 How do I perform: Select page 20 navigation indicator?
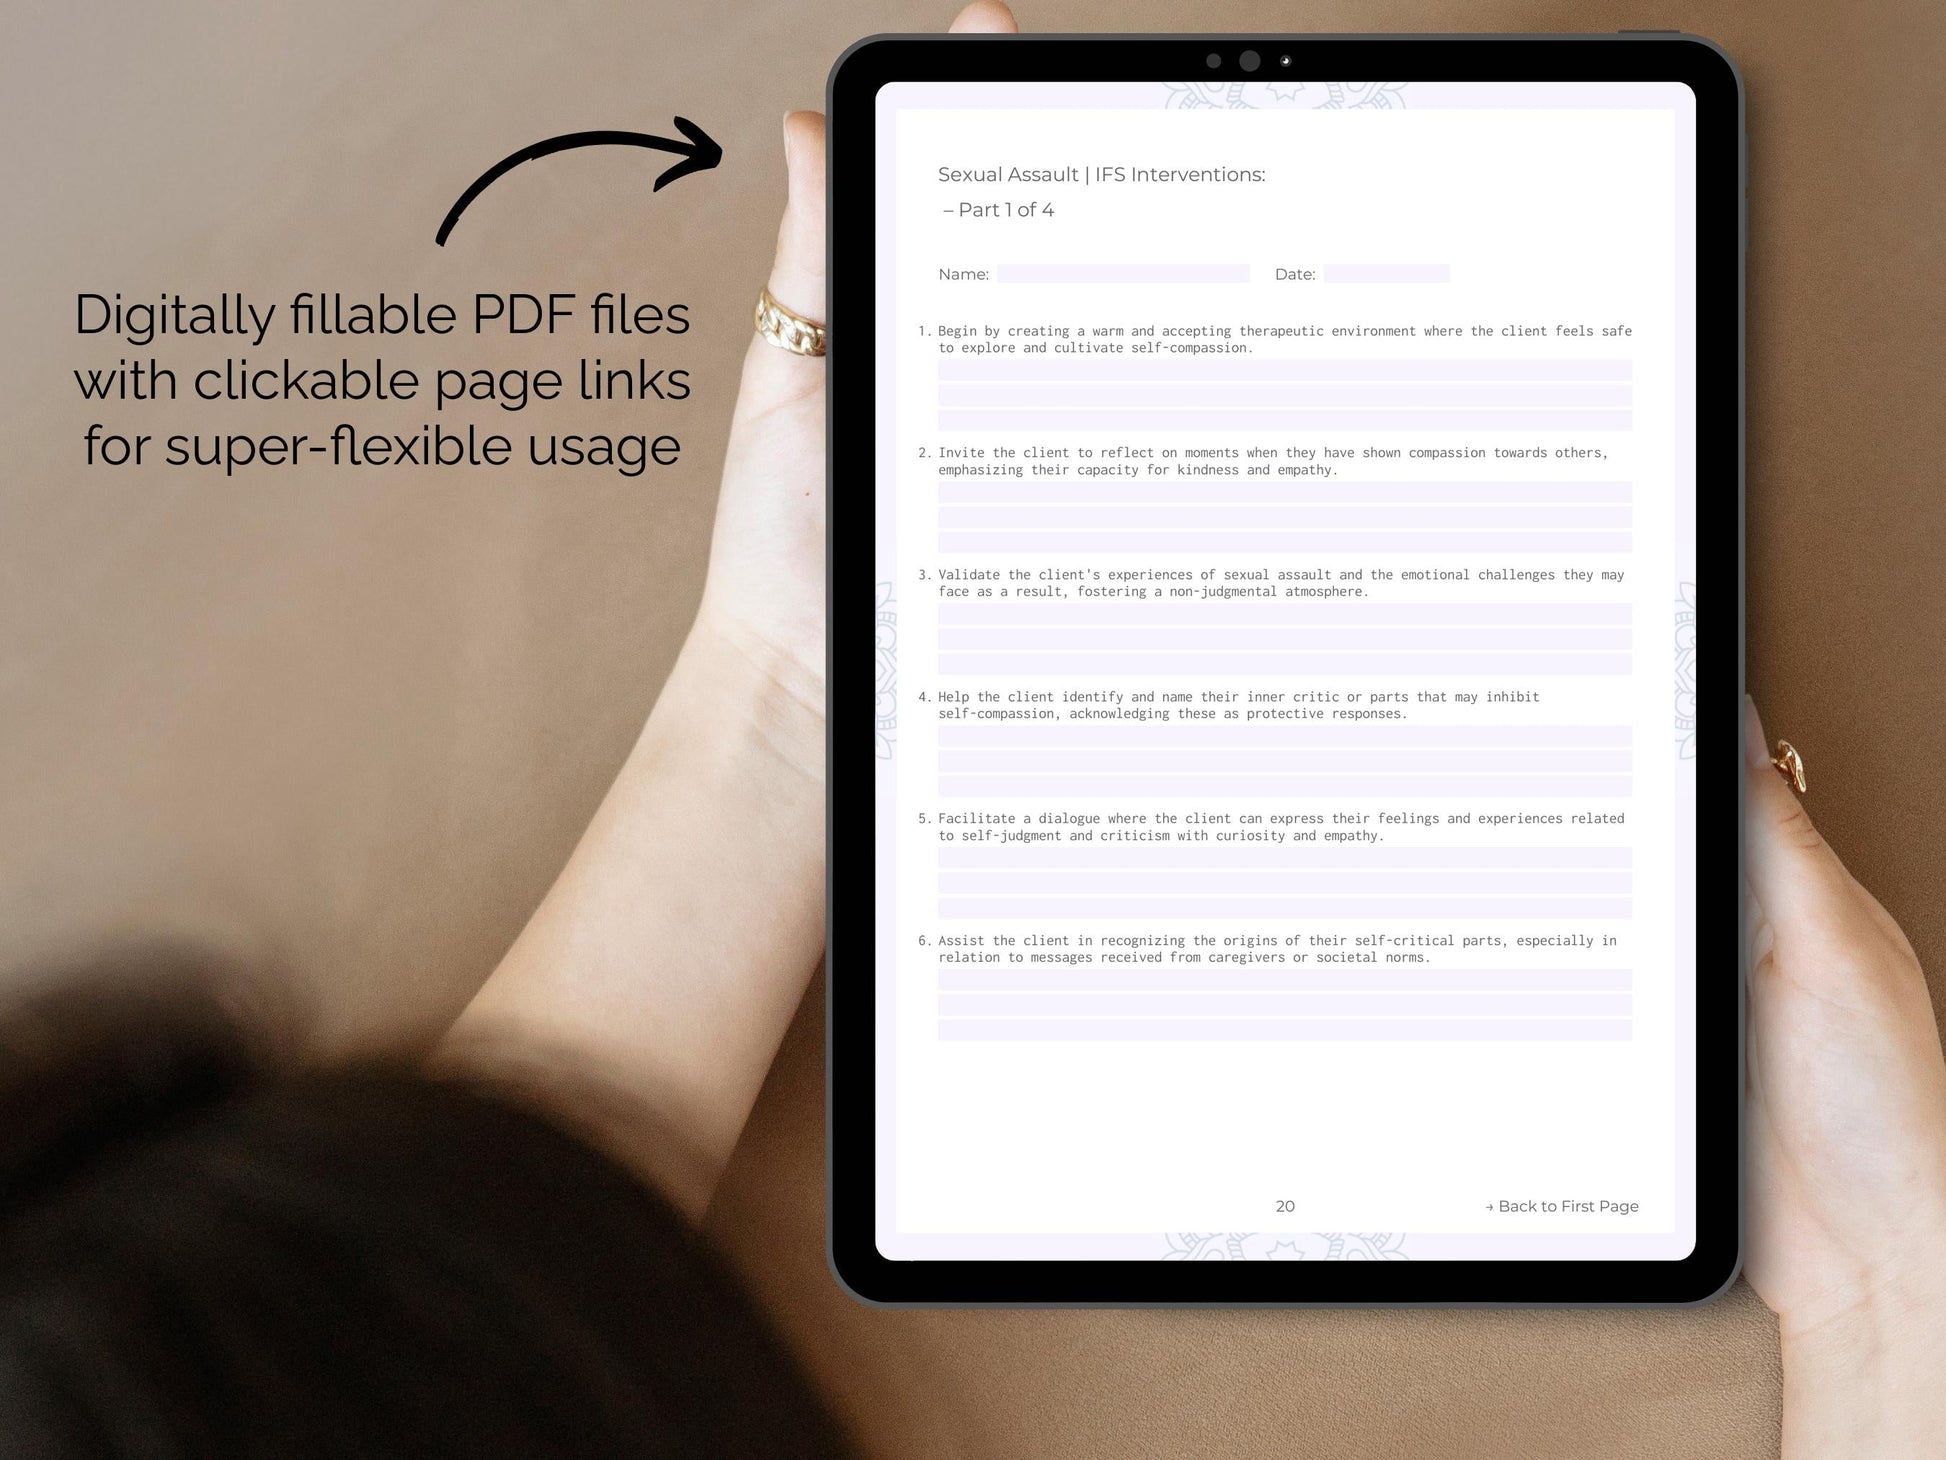pyautogui.click(x=1284, y=1205)
